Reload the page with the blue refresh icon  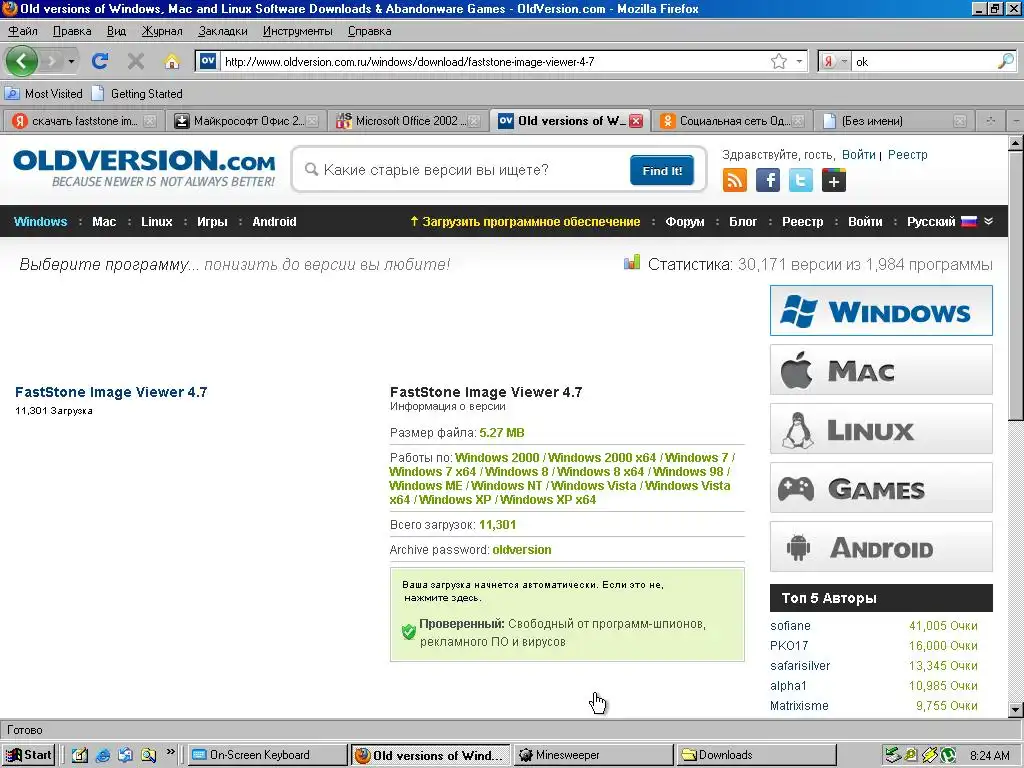click(100, 61)
